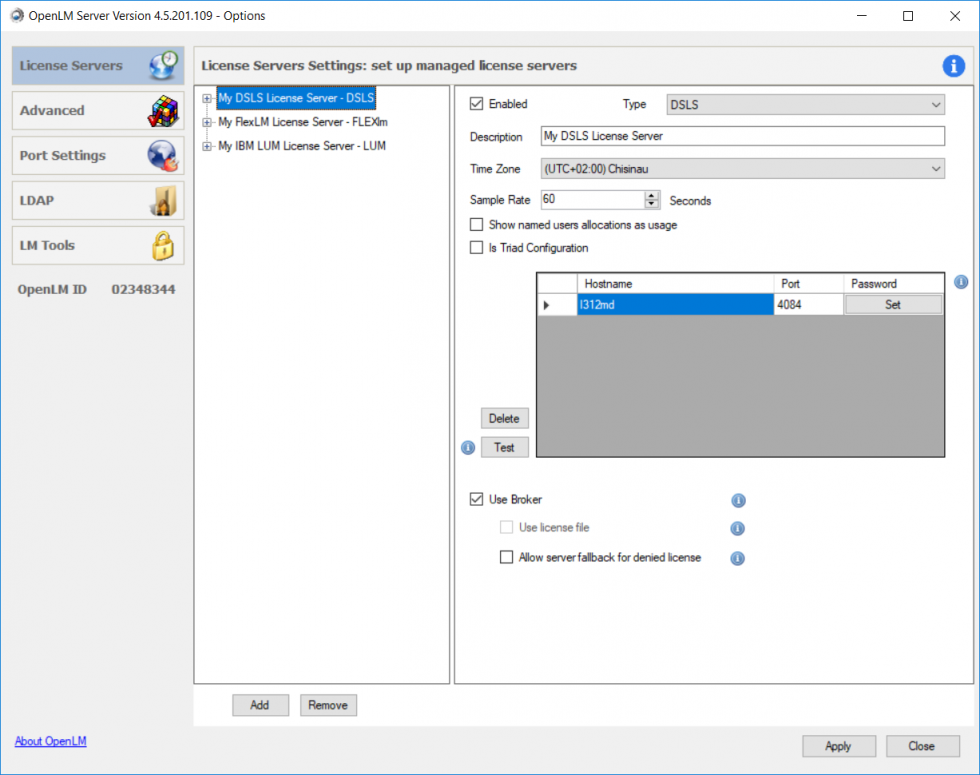This screenshot has width=980, height=775.
Task: Open the About OpenLM link
Action: pyautogui.click(x=50, y=741)
